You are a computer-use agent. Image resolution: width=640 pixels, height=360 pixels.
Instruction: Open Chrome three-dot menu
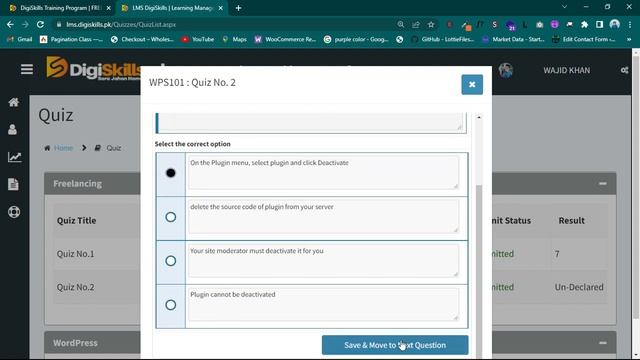(630, 24)
